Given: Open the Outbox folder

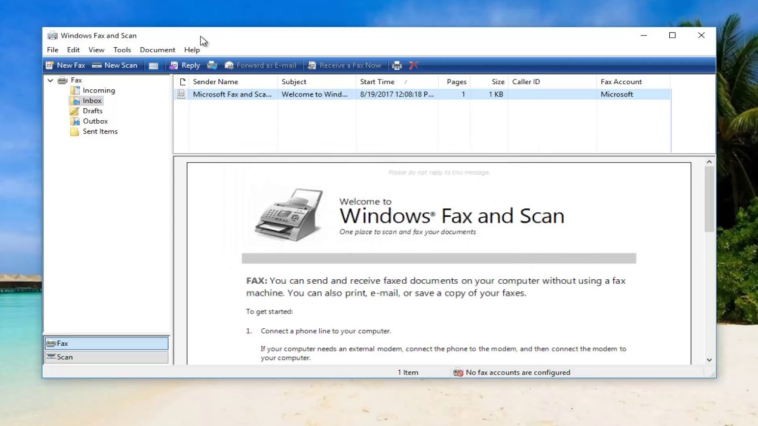Looking at the screenshot, I should 89,121.
